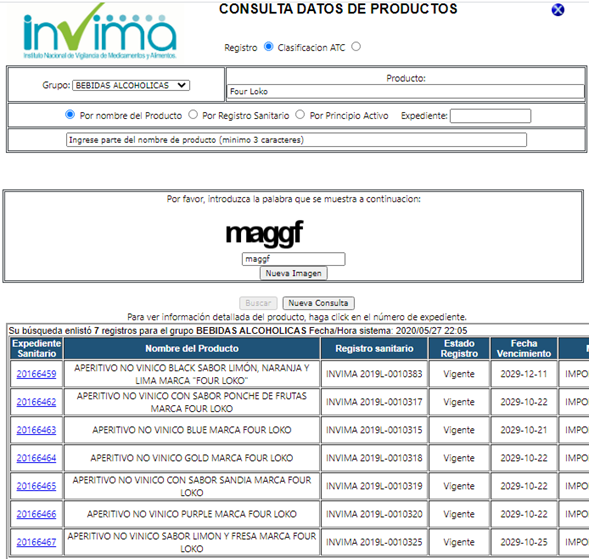Click the product name search text box
Screen dimensions: 589x559
coord(296,140)
